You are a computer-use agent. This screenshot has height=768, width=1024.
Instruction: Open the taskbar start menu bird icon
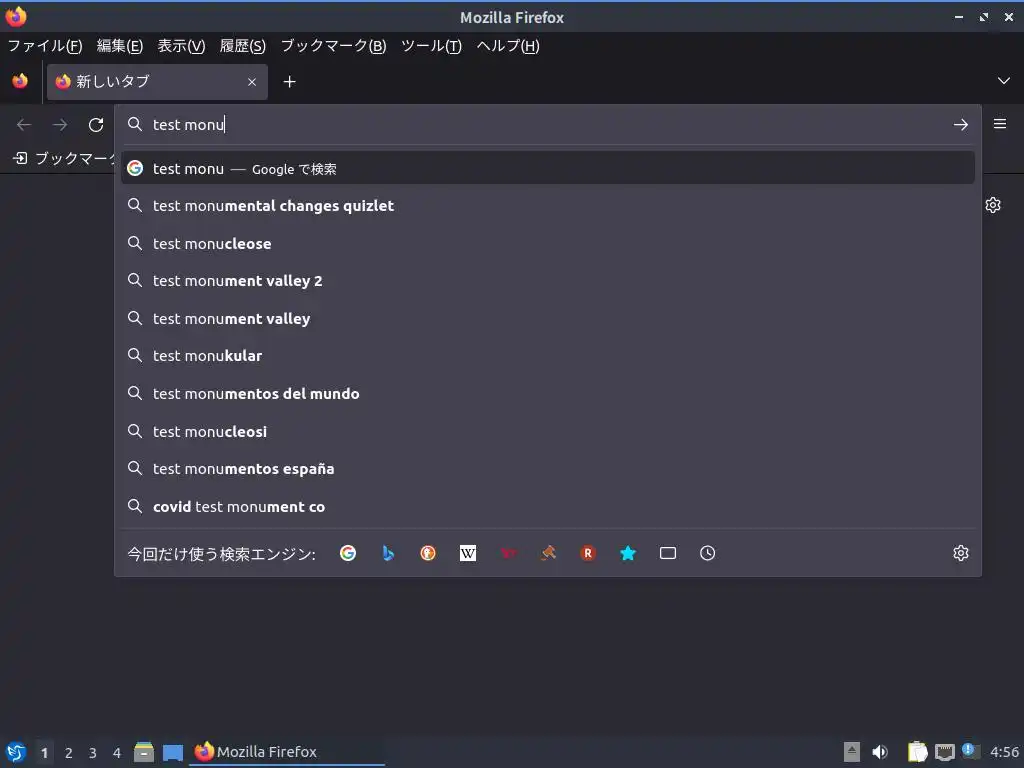[x=16, y=752]
